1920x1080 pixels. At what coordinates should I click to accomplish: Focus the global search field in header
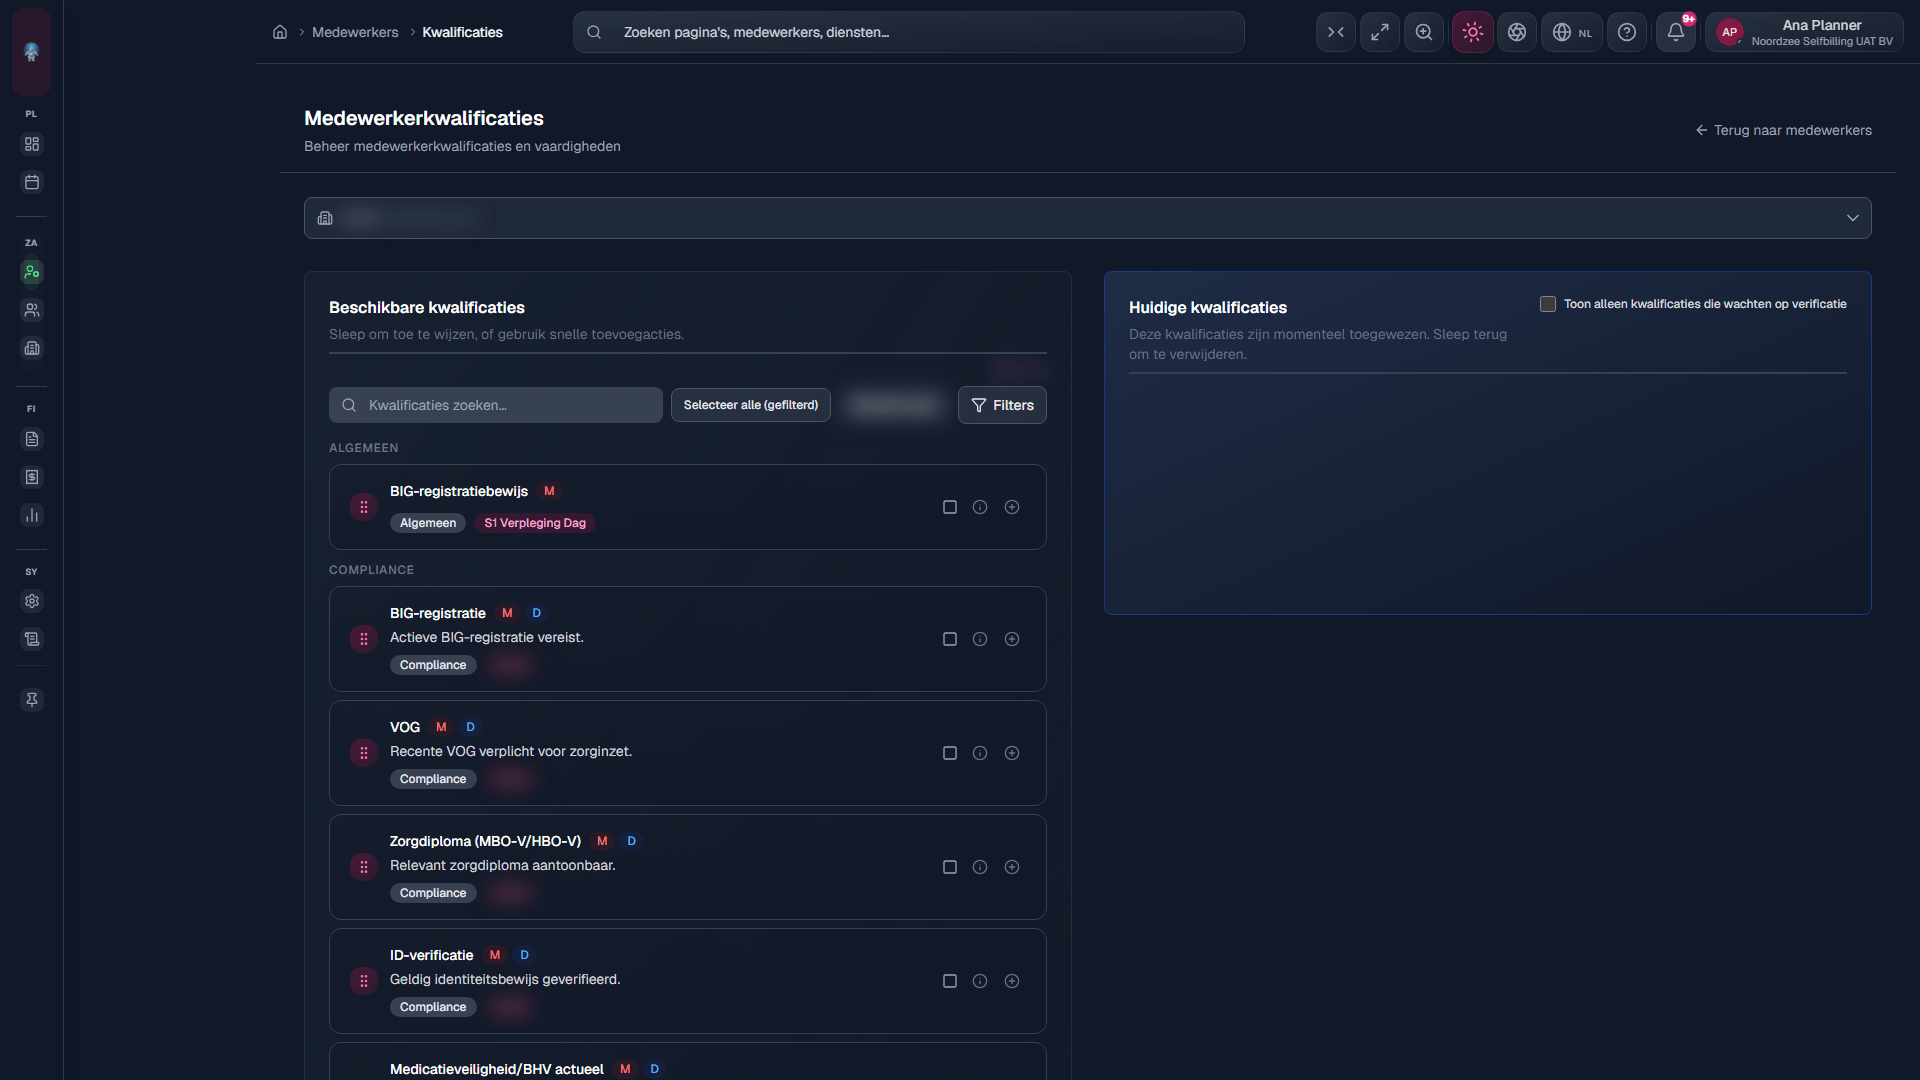(909, 32)
